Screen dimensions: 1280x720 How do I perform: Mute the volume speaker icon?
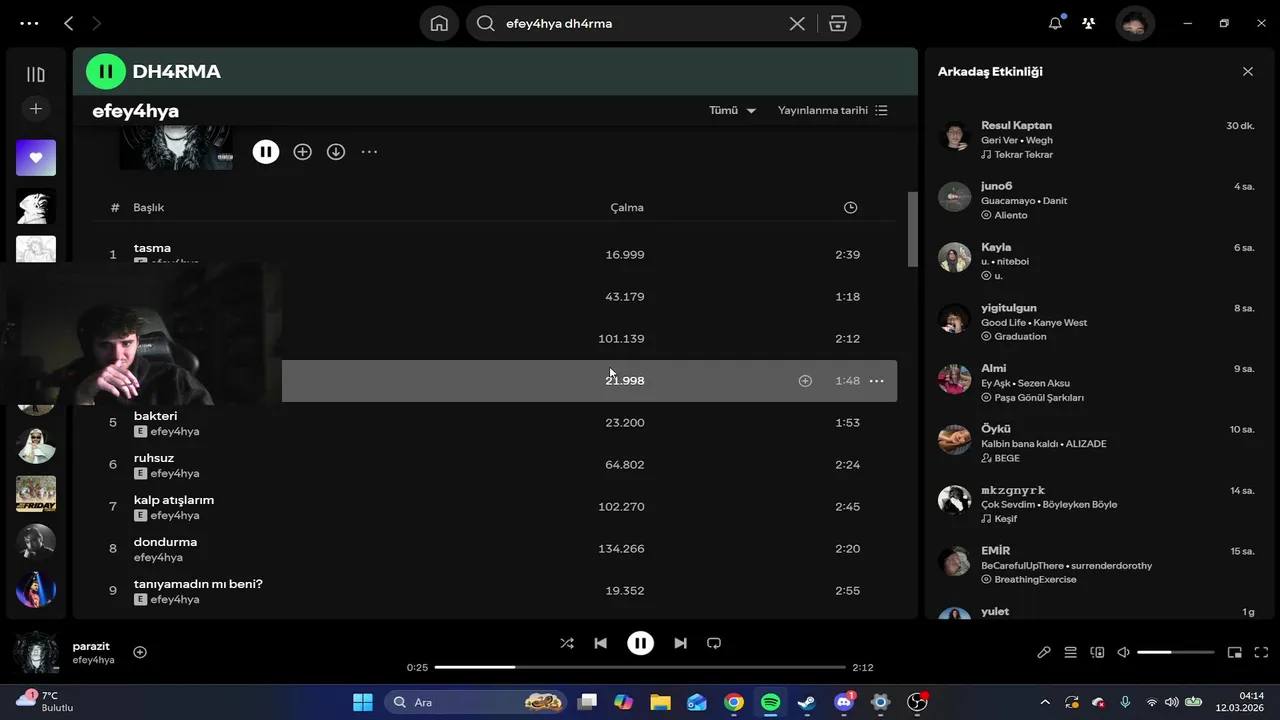tap(1123, 652)
